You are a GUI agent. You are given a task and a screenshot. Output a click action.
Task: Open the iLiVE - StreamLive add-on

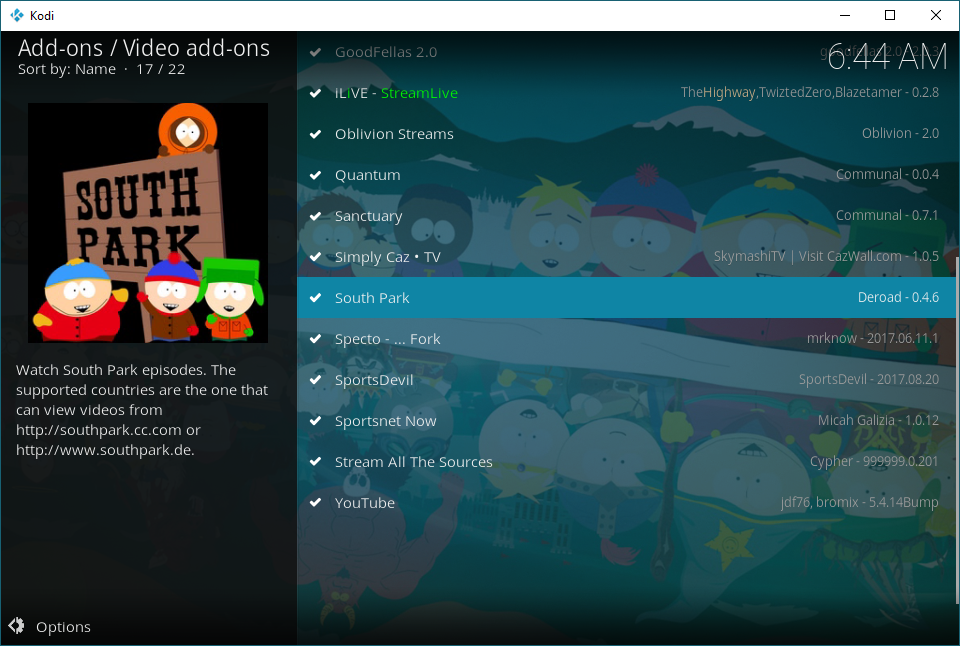click(x=626, y=93)
